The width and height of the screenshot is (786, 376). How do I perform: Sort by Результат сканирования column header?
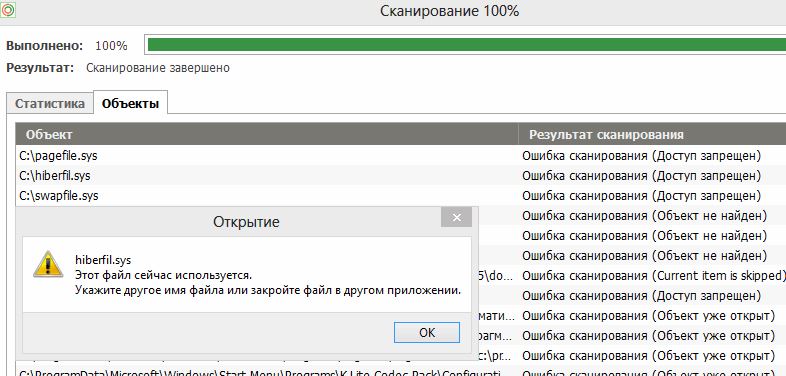click(x=652, y=134)
